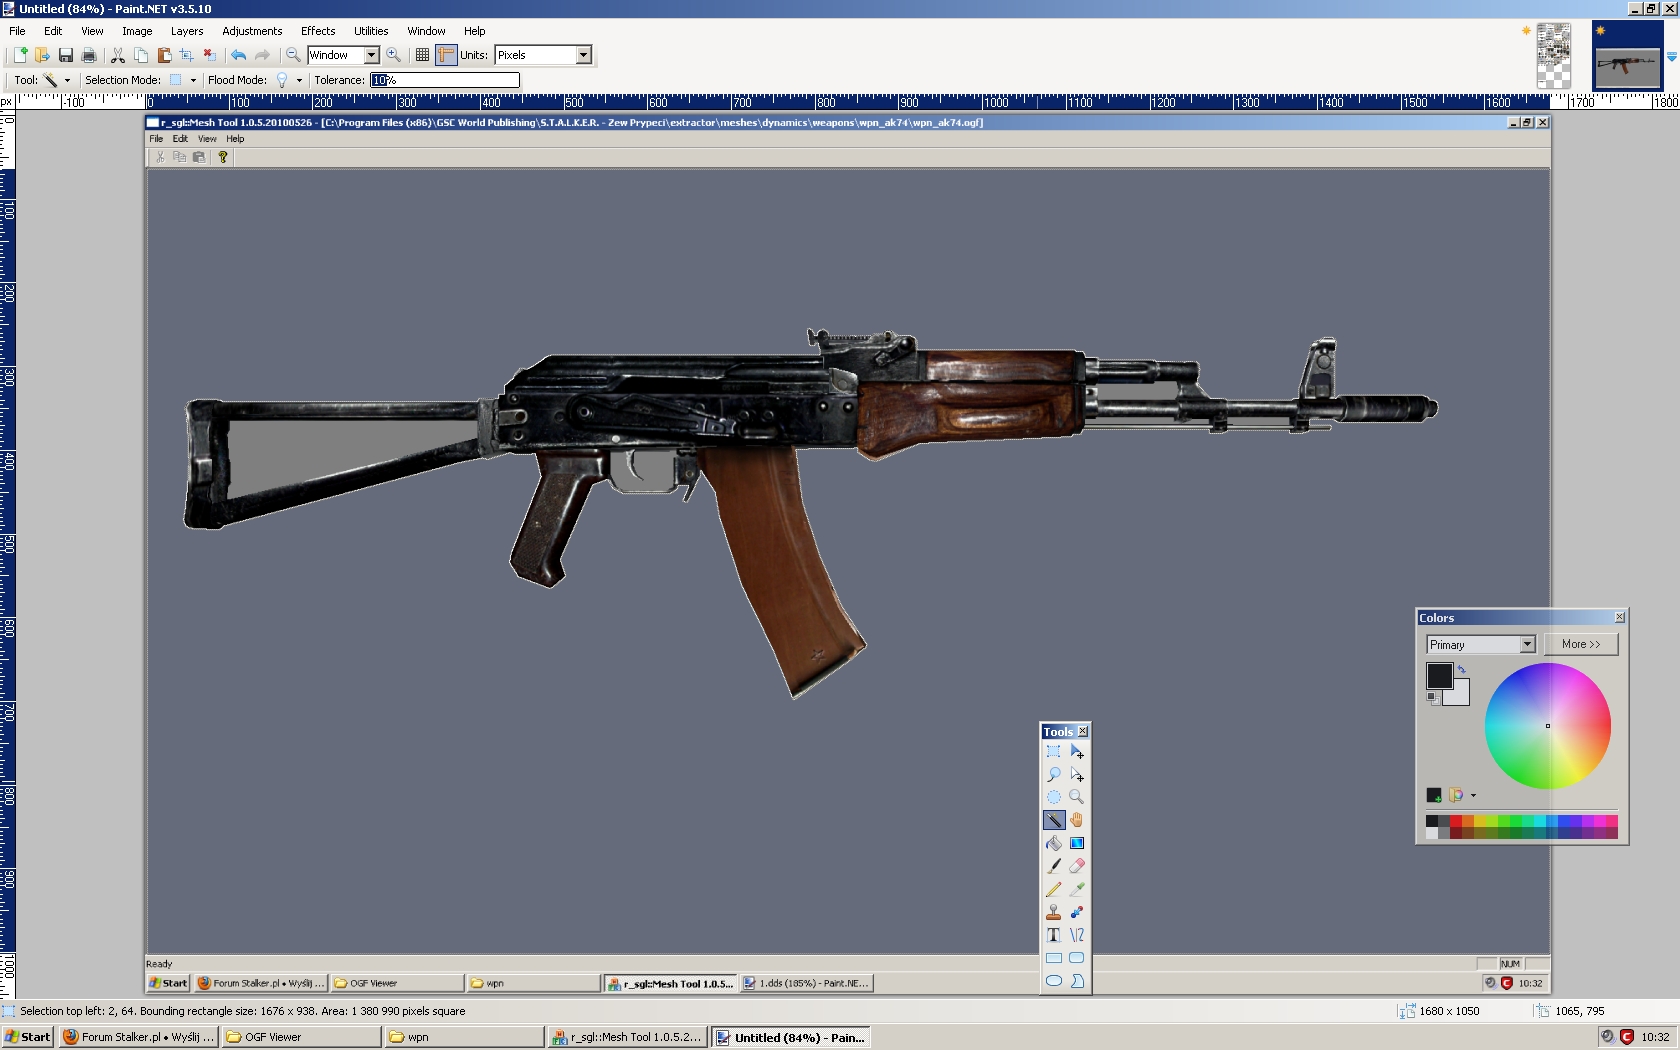Viewport: 1680px width, 1050px height.
Task: Open the Effects menu
Action: (318, 31)
